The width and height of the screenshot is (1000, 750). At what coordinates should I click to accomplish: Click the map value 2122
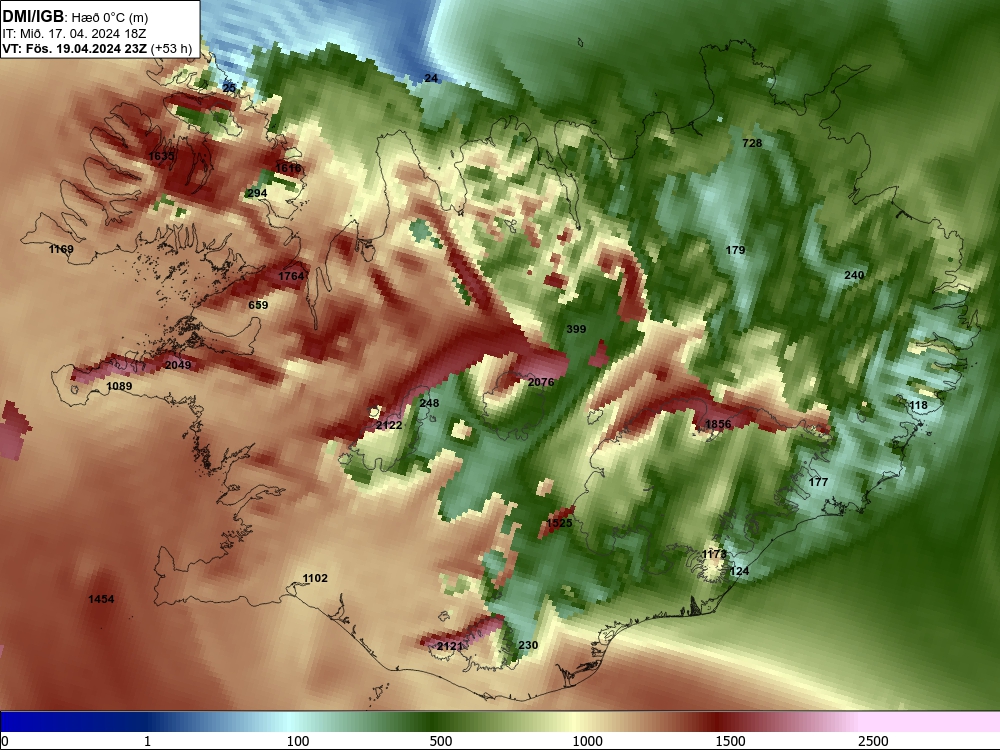[x=389, y=425]
